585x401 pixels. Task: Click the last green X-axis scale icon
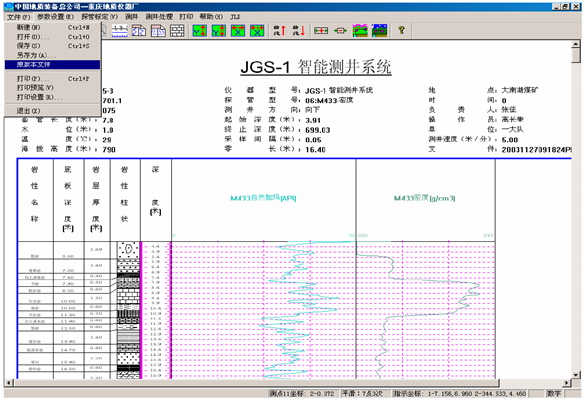pos(257,31)
